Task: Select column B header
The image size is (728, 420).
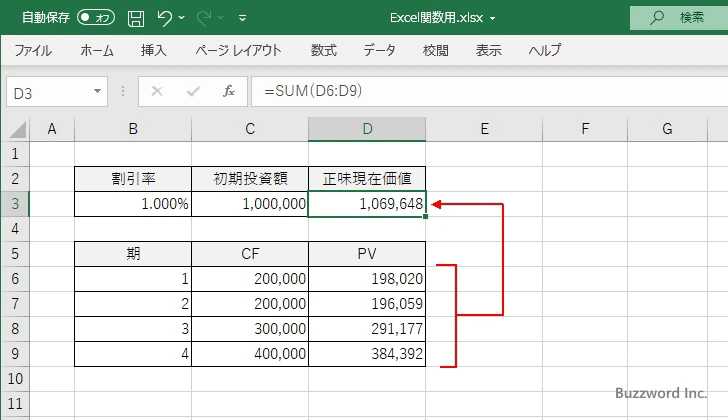Action: (x=133, y=129)
